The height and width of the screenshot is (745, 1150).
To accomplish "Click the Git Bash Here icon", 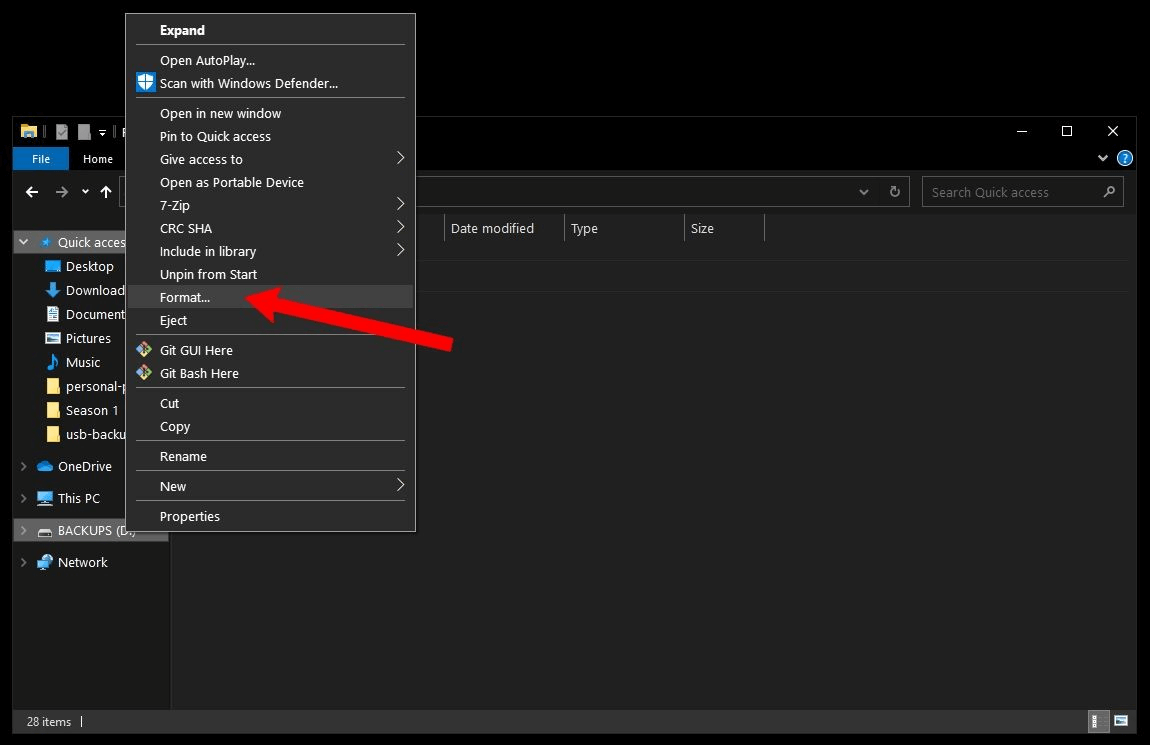I will [146, 373].
